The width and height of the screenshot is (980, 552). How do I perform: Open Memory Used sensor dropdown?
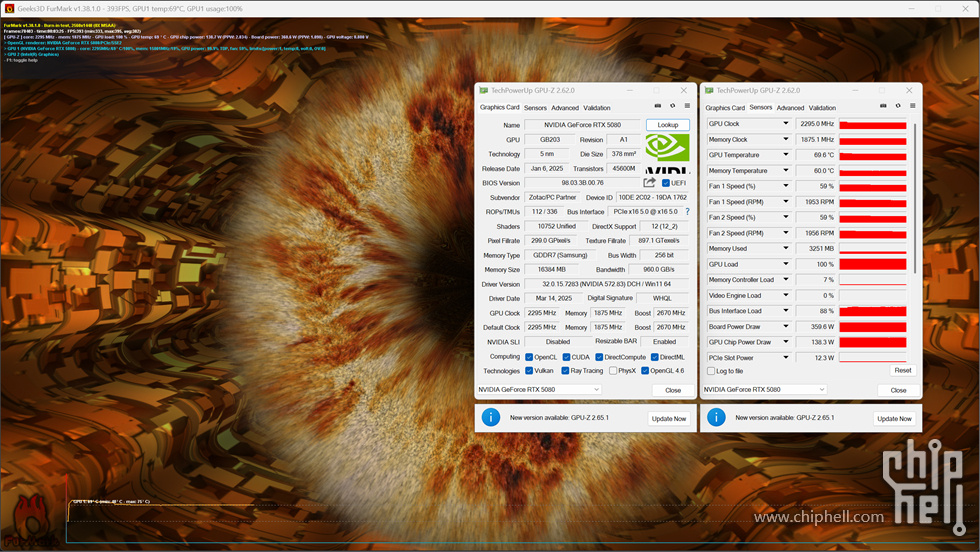pos(786,248)
